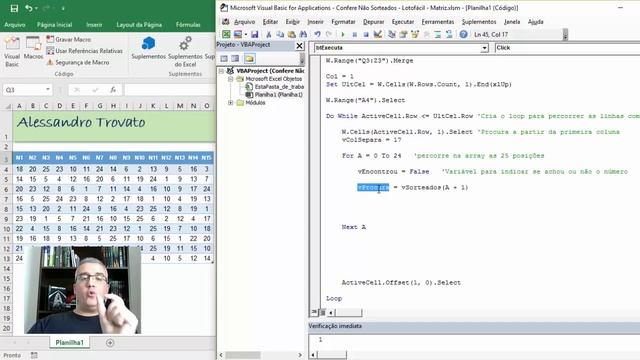
Task: Click Excel Undo arrow in quick access toolbar
Action: point(28,8)
